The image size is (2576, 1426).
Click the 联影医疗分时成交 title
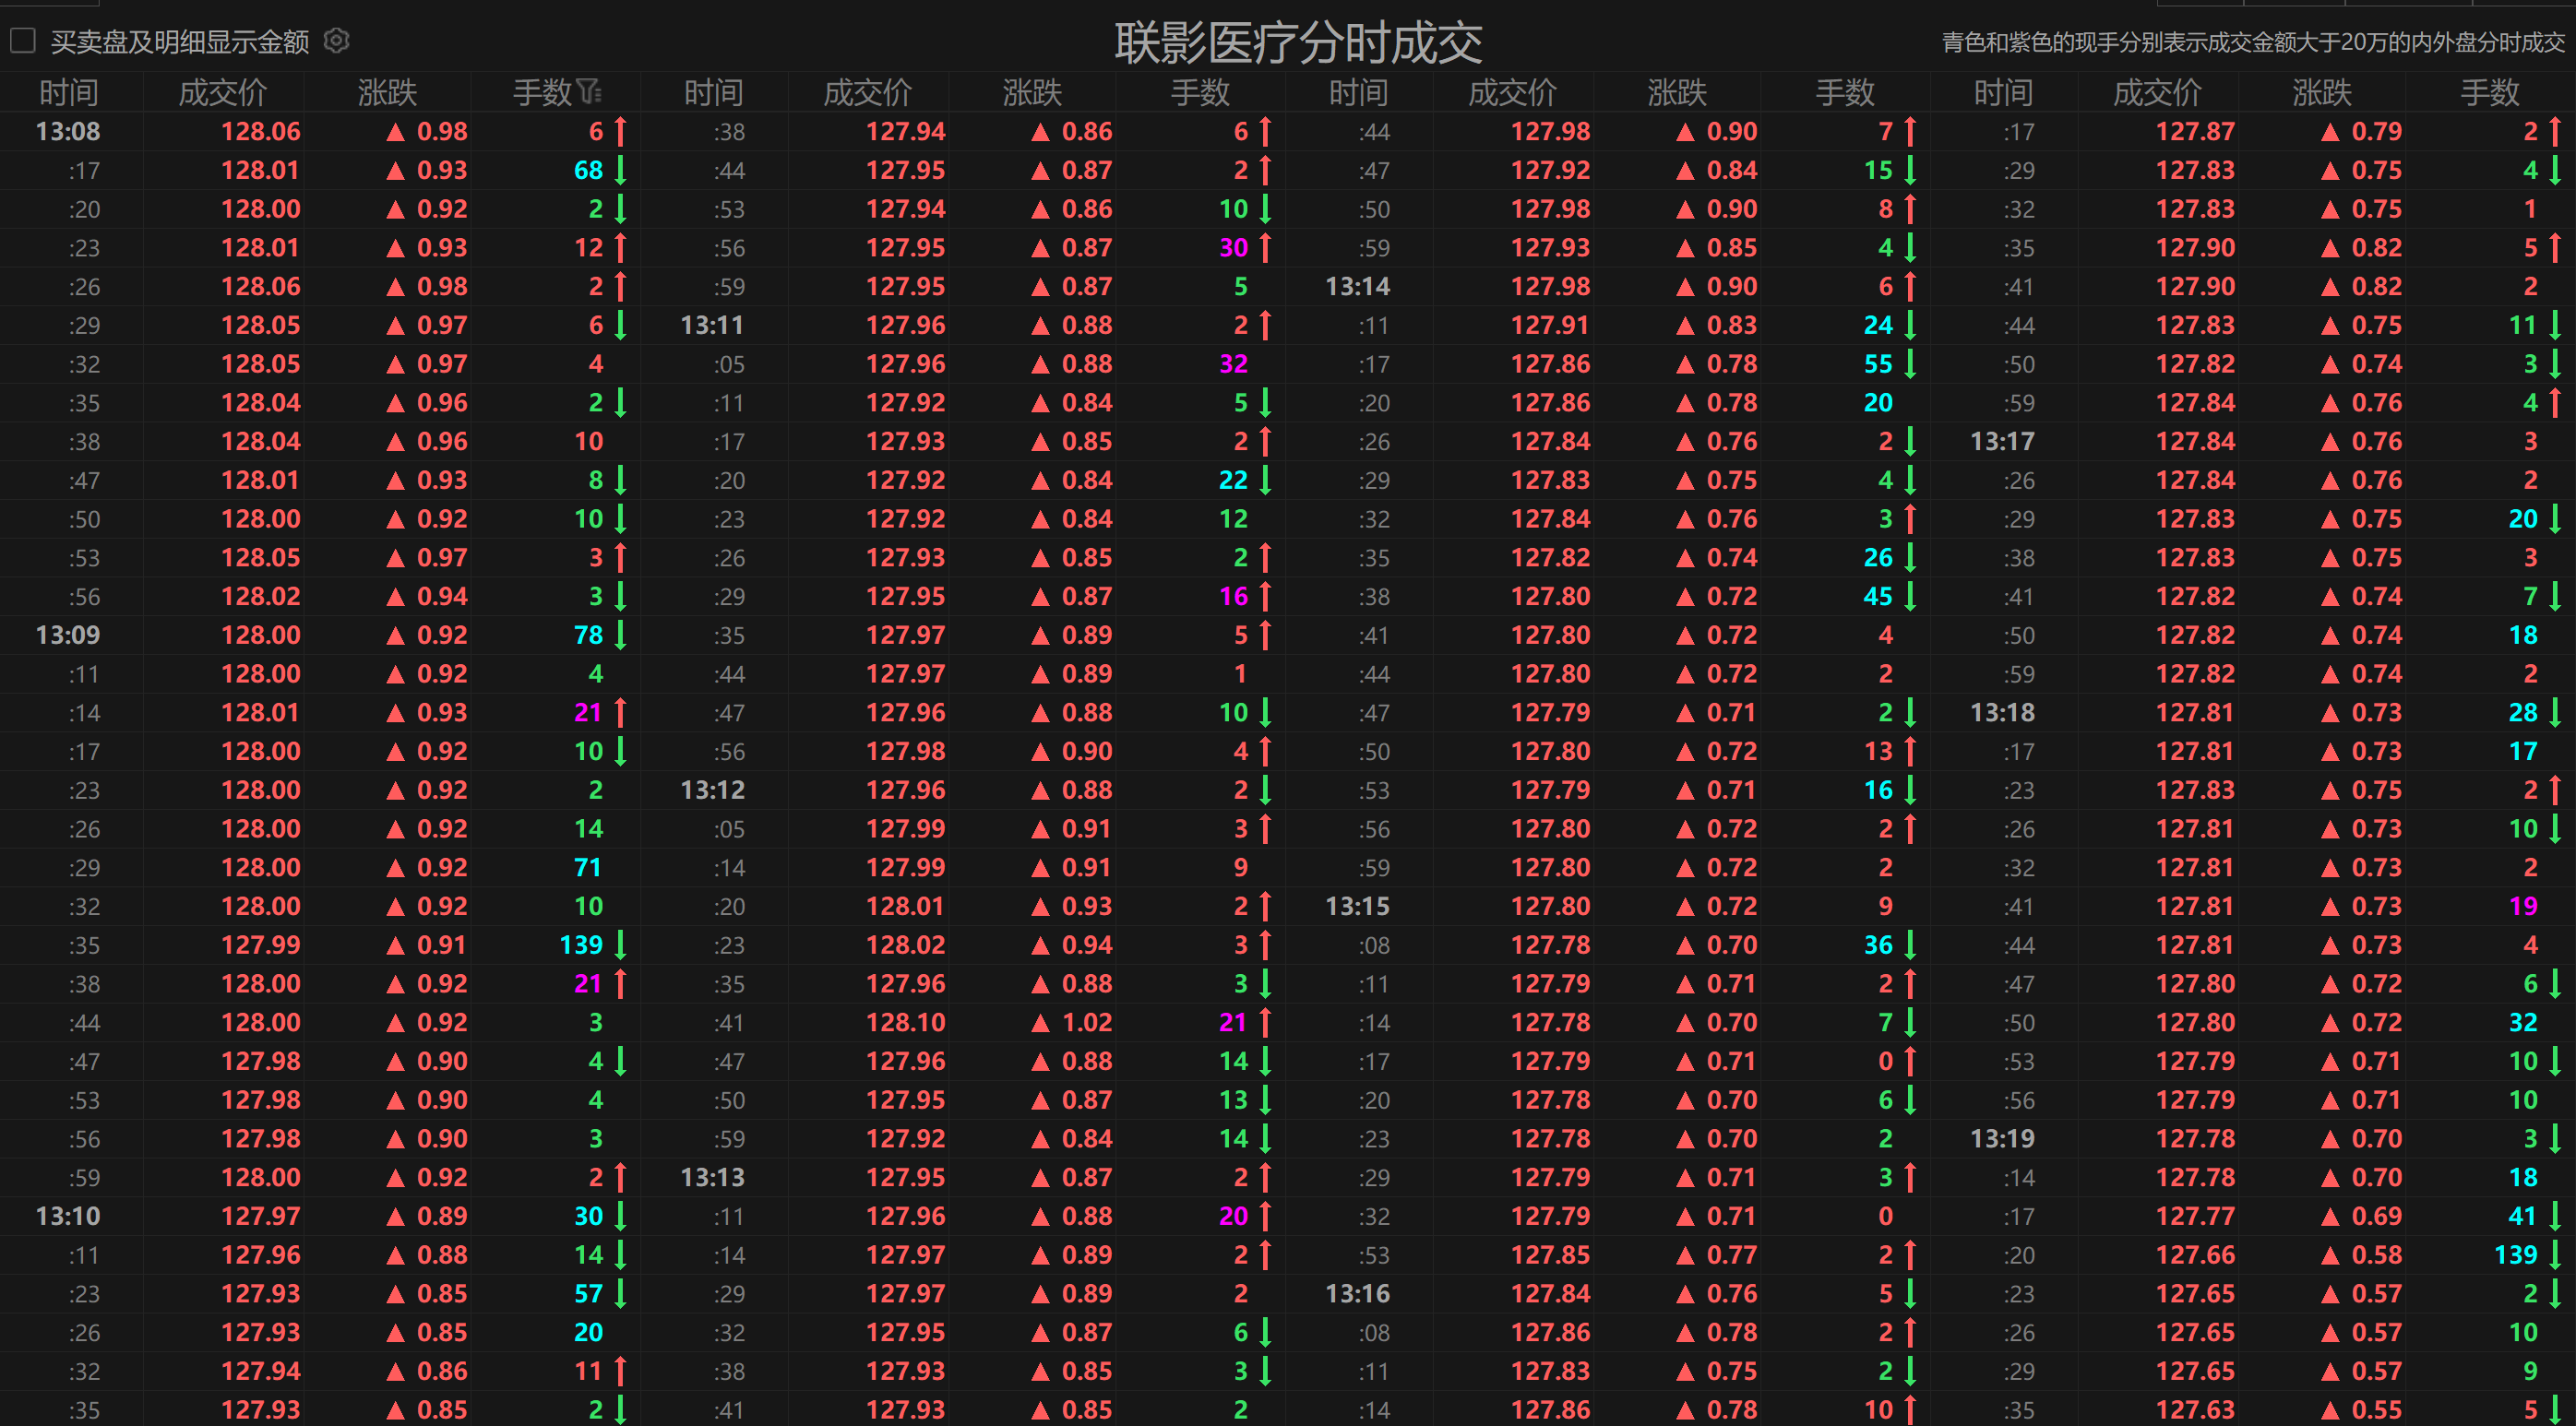tap(1297, 42)
